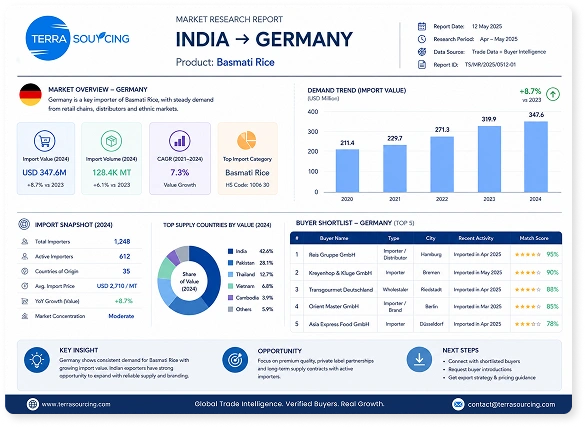This screenshot has width=586, height=428.
Task: Click the 2024 bar in demand chart
Action: pyautogui.click(x=536, y=157)
